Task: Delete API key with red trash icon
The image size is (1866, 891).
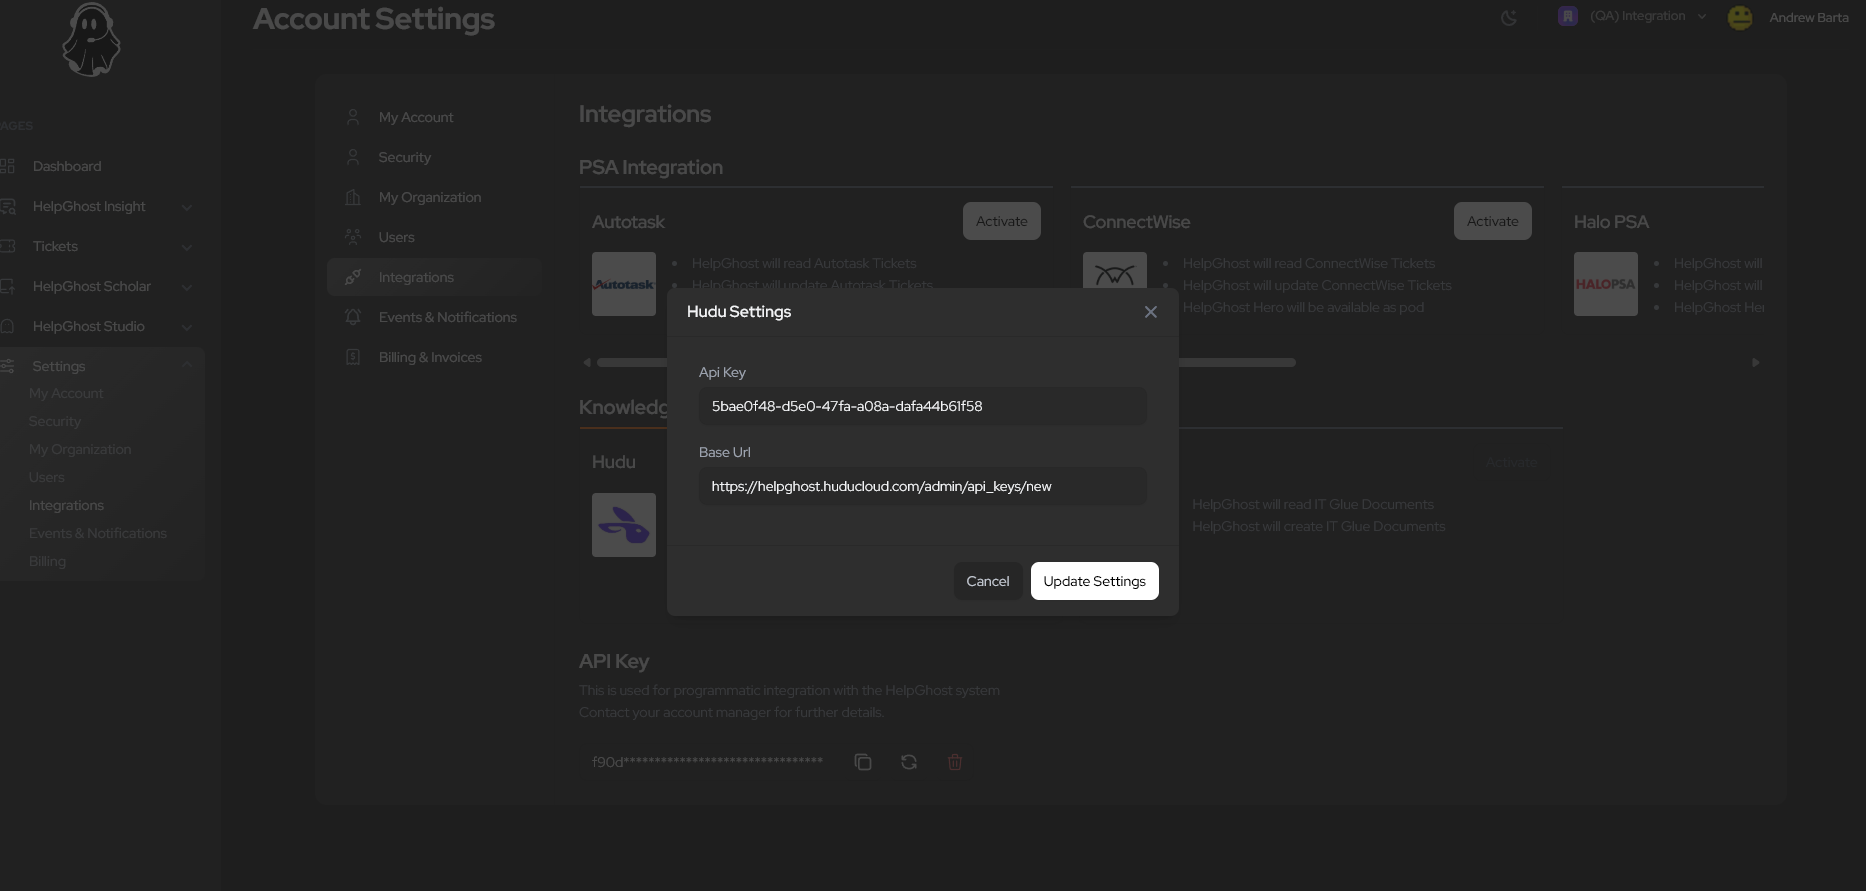Action: click(x=954, y=762)
